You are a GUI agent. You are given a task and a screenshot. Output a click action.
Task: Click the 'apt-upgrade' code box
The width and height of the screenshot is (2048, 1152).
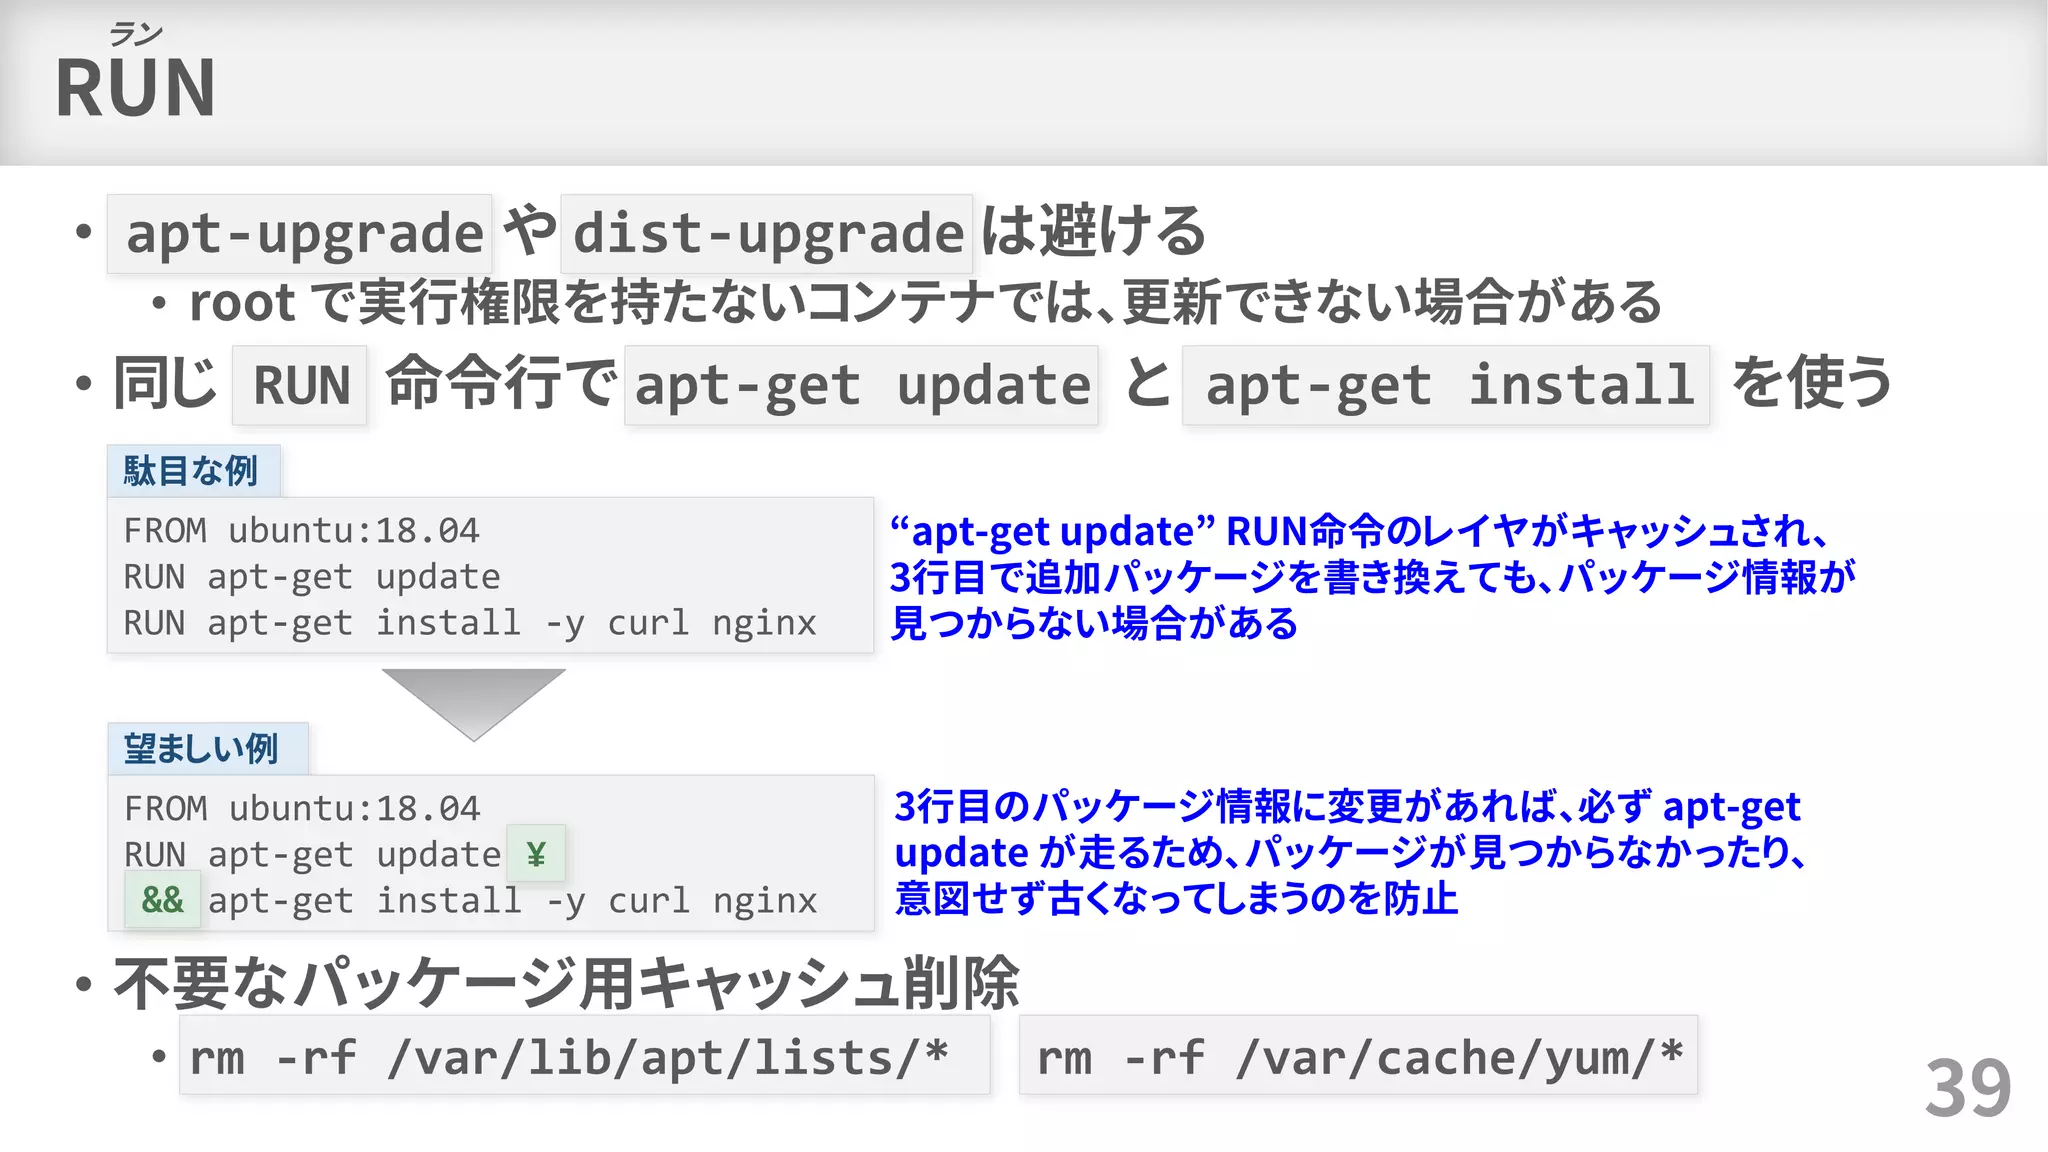pyautogui.click(x=299, y=234)
